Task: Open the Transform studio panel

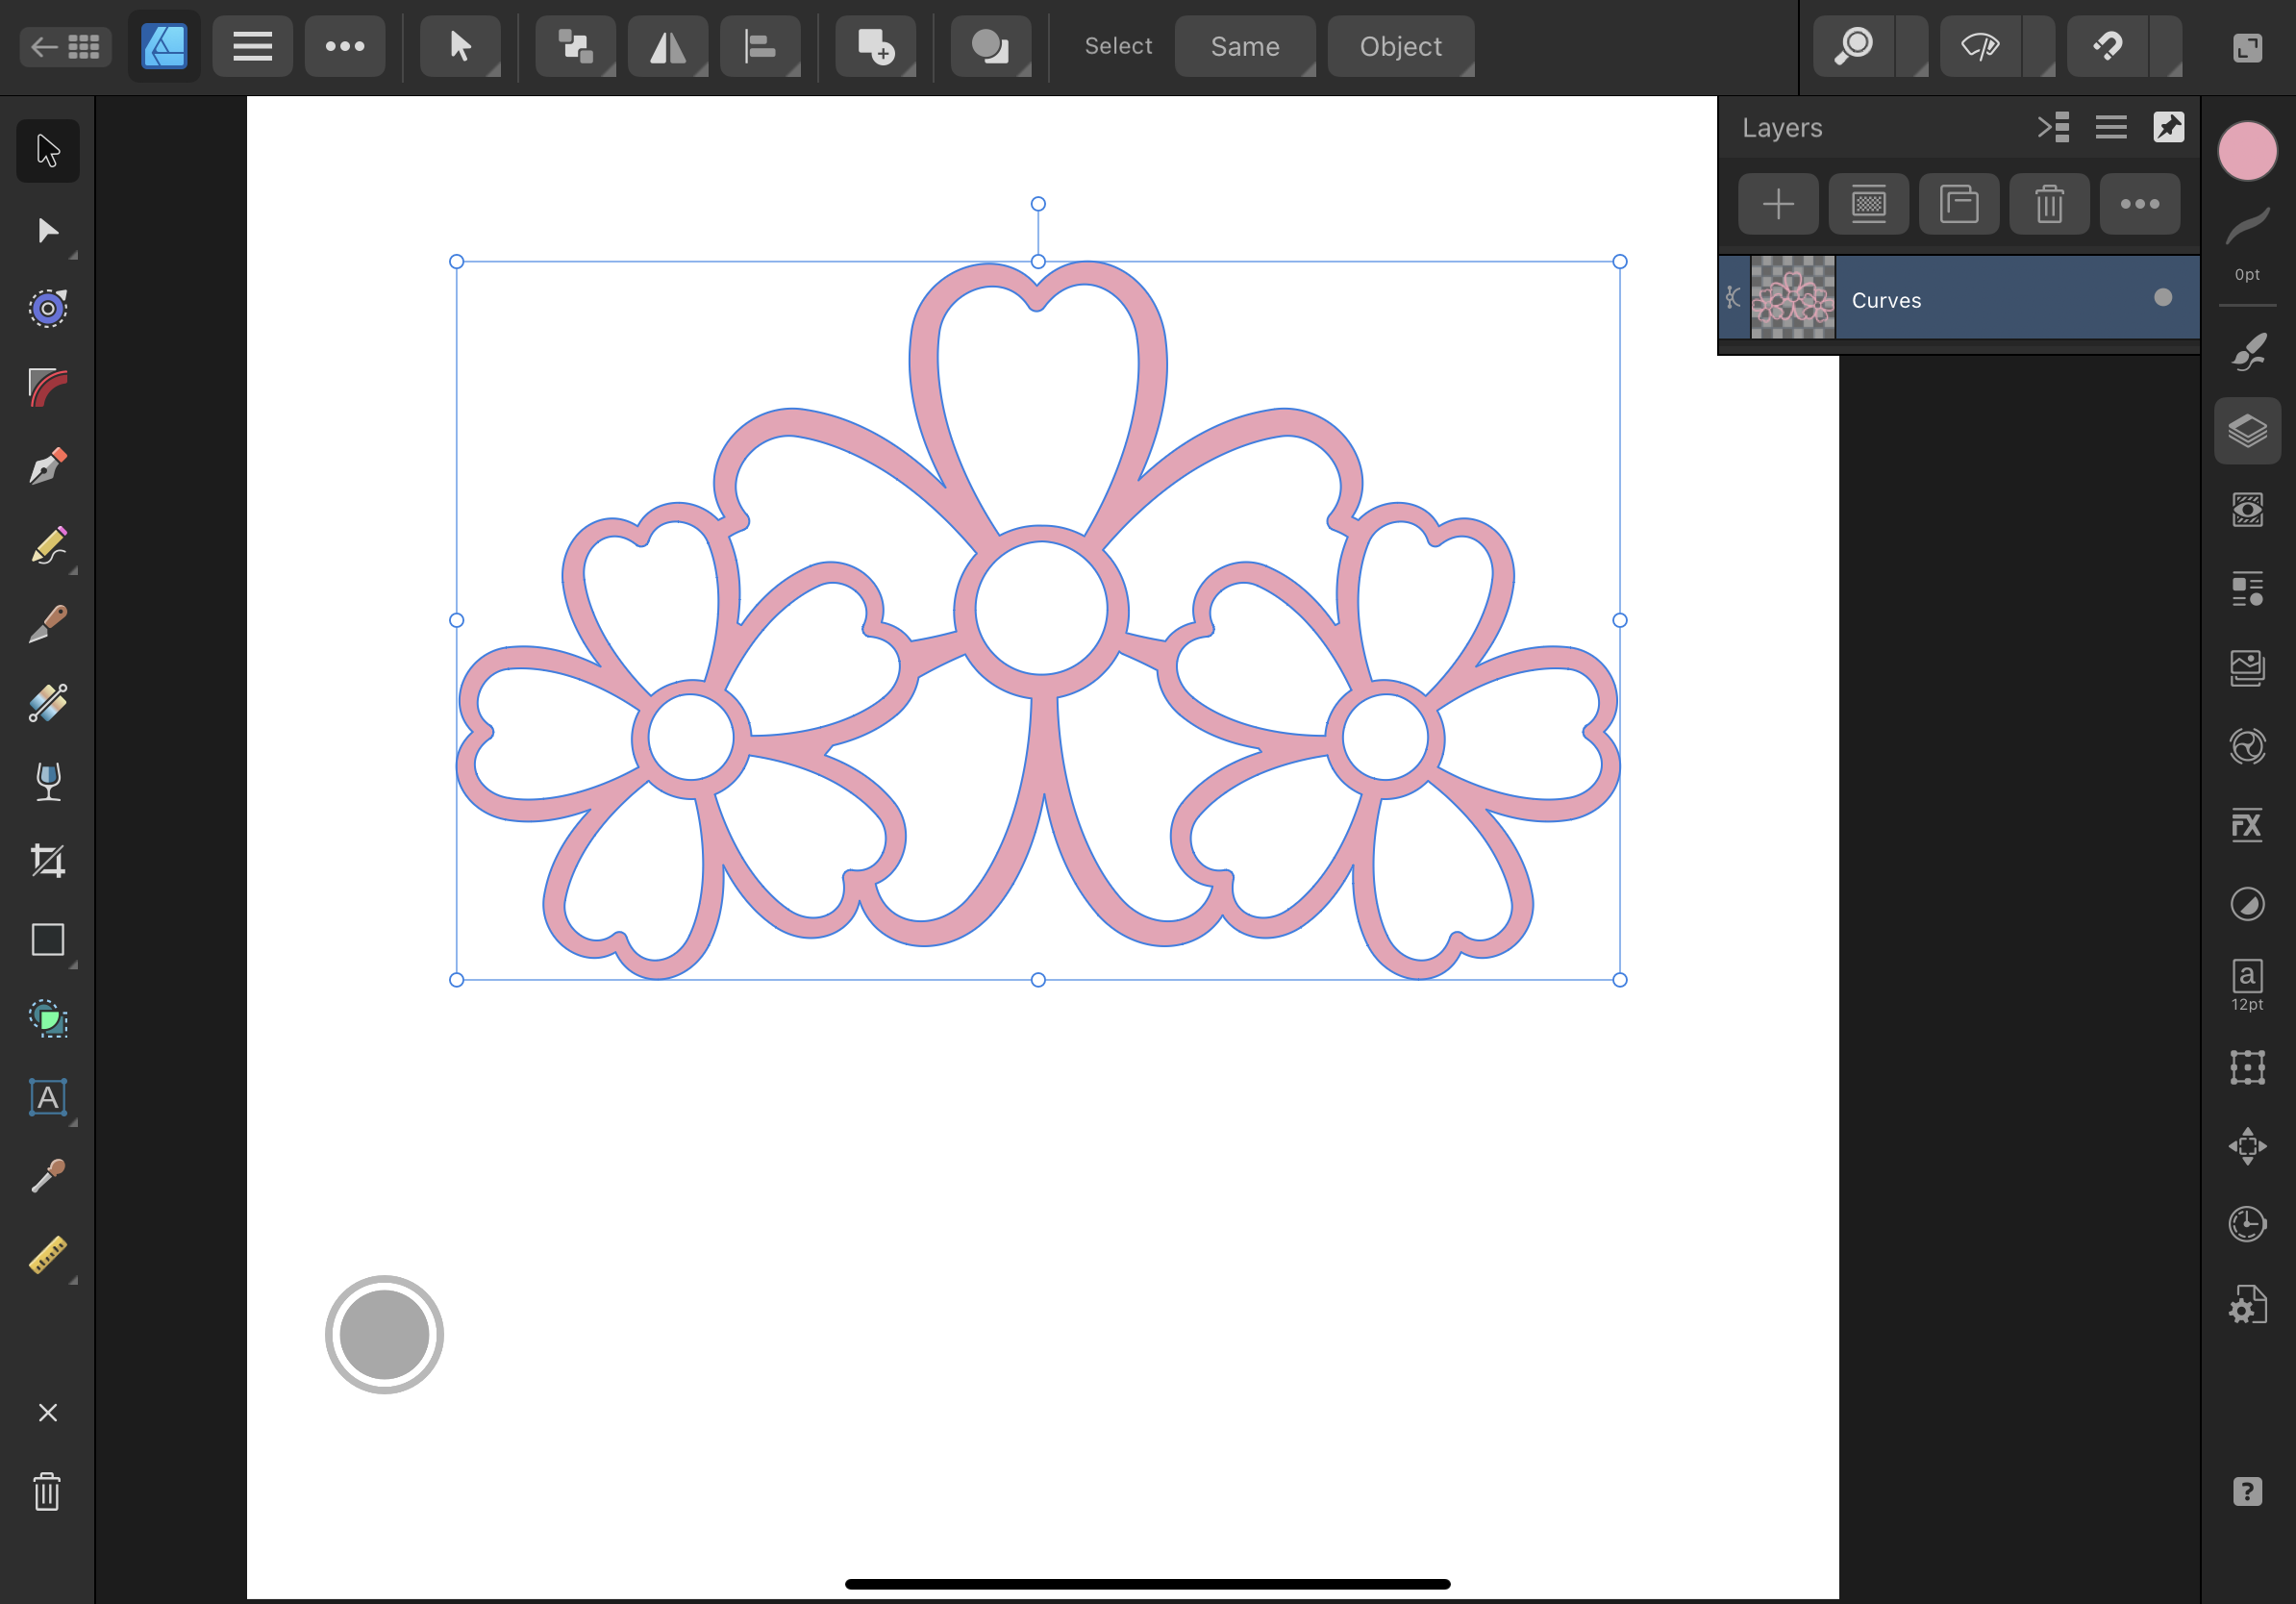Action: (x=2247, y=1067)
